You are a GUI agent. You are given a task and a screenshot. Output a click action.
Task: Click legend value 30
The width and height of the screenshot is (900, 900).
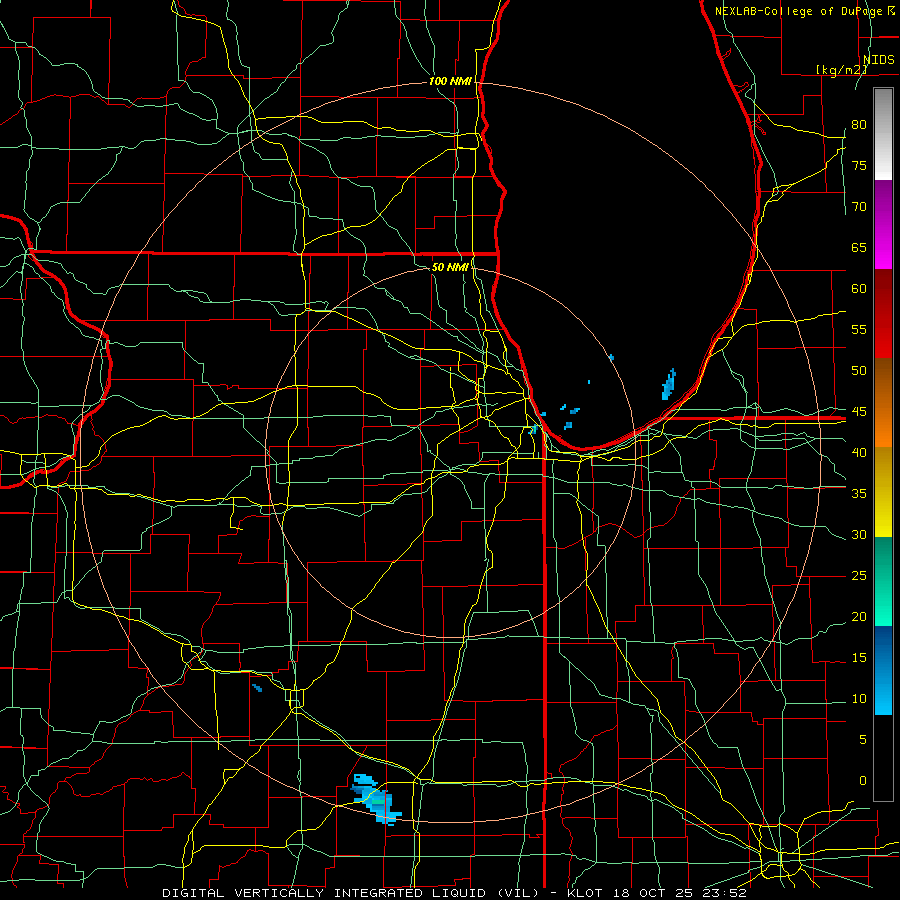pos(859,535)
